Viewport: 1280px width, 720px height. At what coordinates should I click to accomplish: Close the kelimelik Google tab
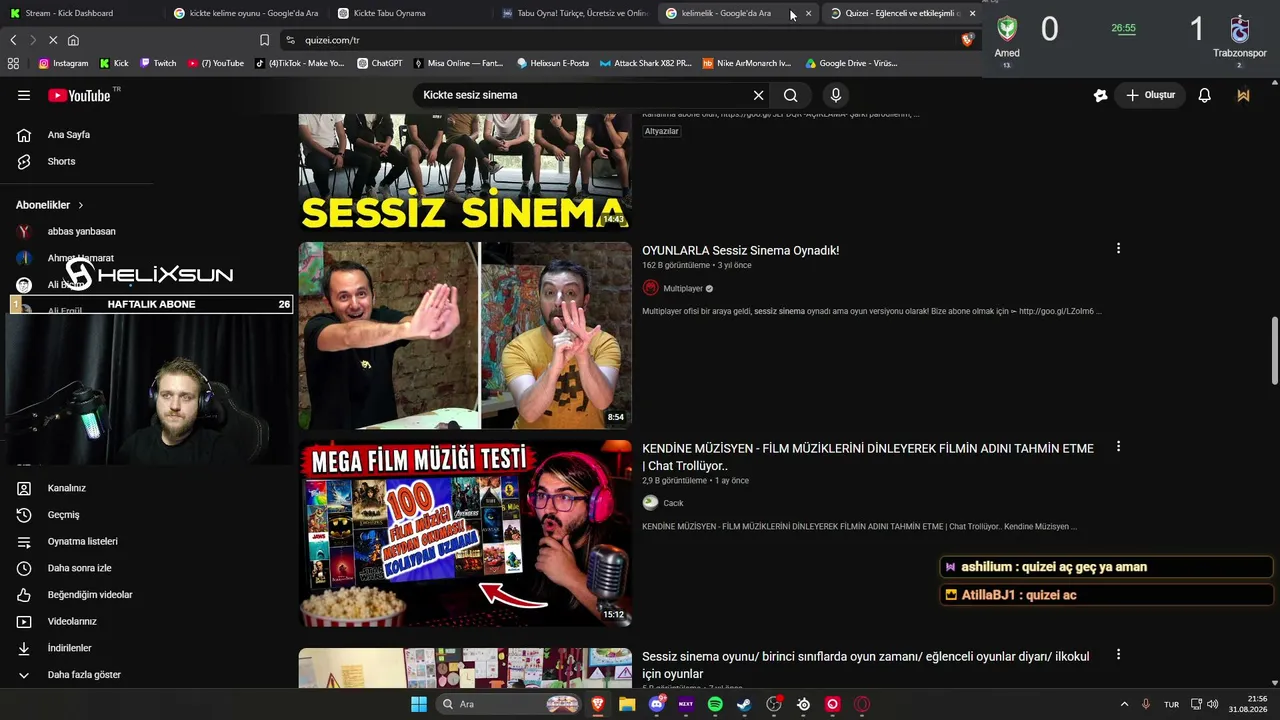point(808,13)
